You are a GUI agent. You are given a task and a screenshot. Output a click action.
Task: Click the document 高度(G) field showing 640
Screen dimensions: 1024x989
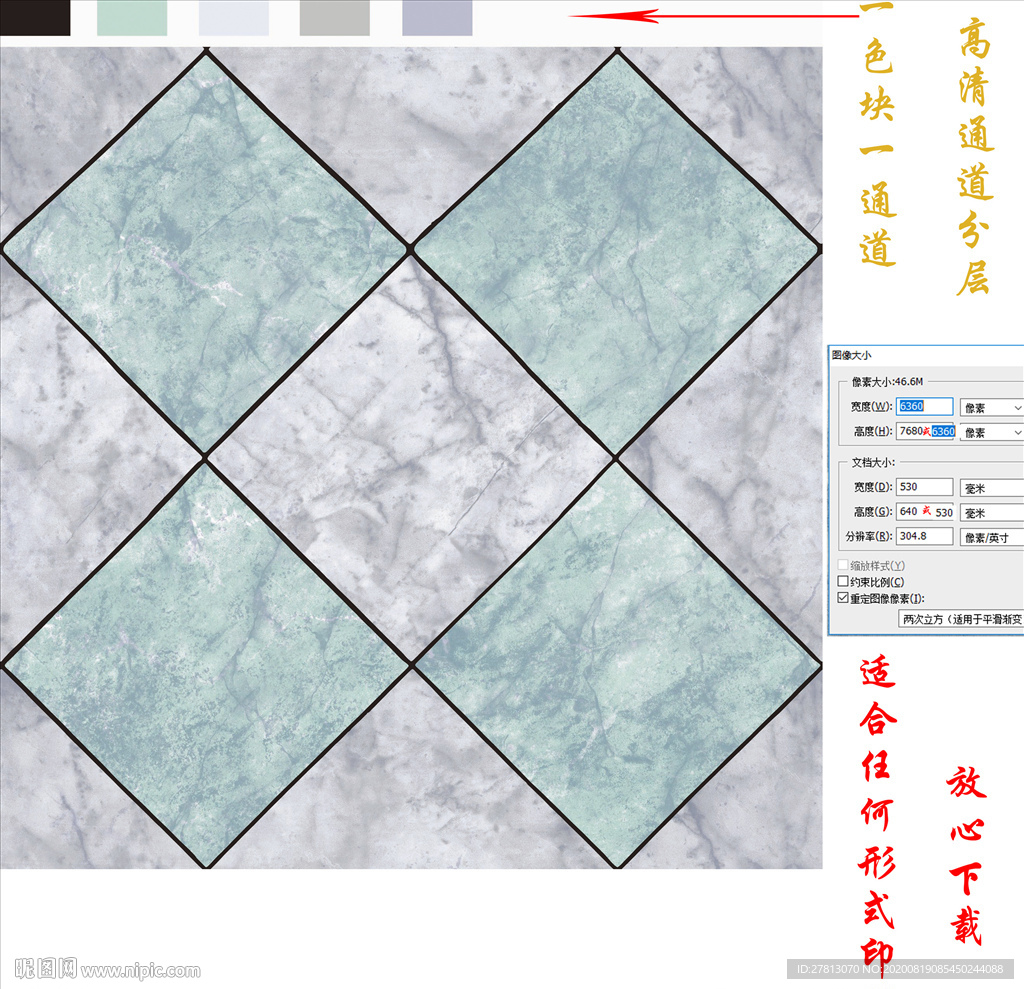tap(924, 512)
